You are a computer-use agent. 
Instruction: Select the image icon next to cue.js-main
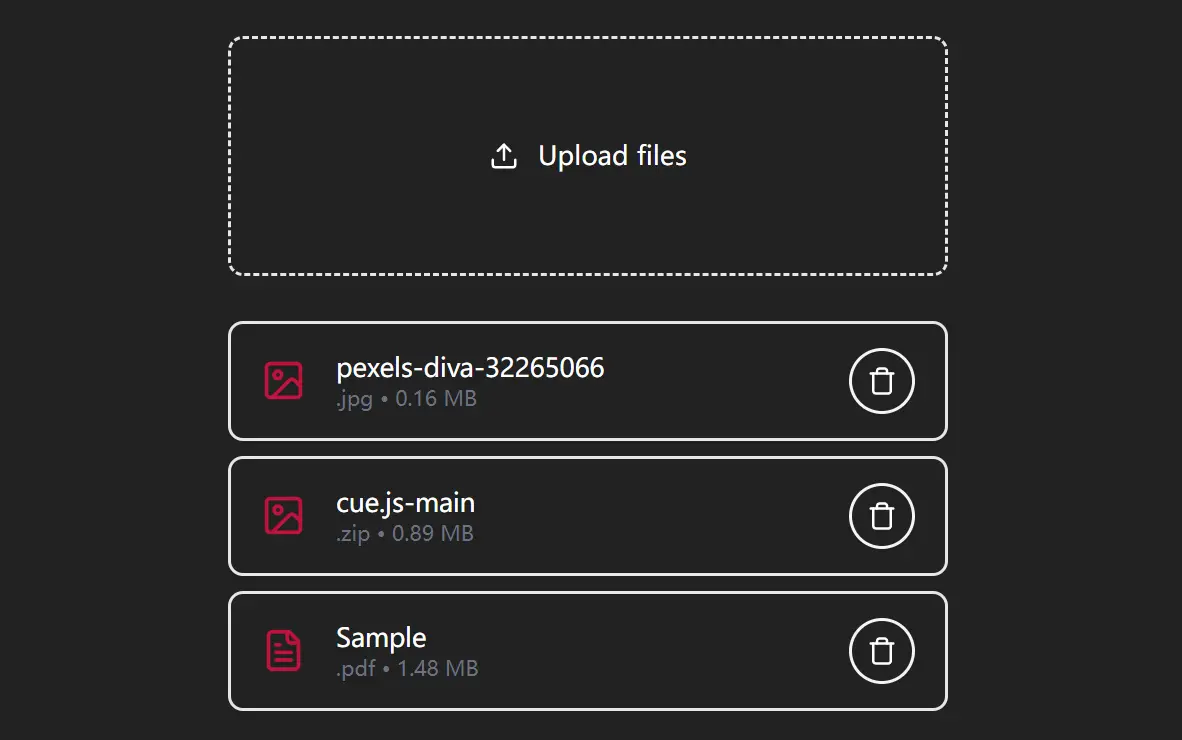click(x=283, y=516)
